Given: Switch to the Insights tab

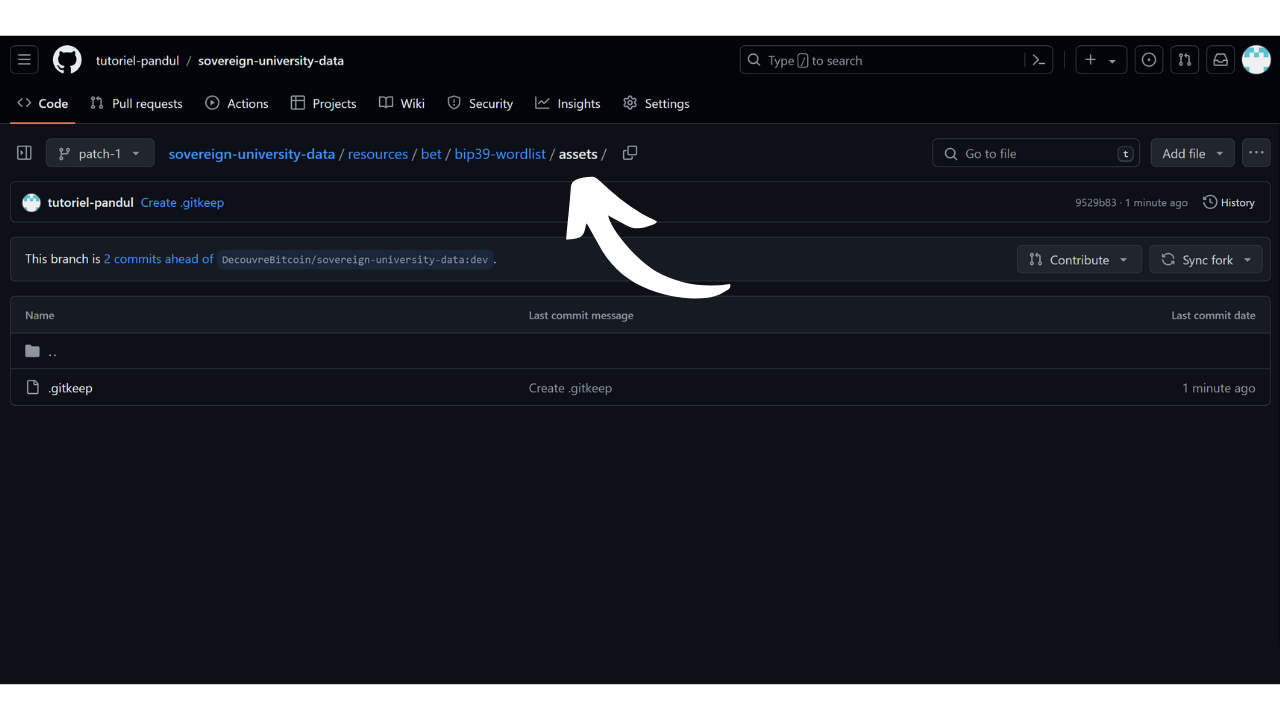Looking at the screenshot, I should pyautogui.click(x=568, y=103).
